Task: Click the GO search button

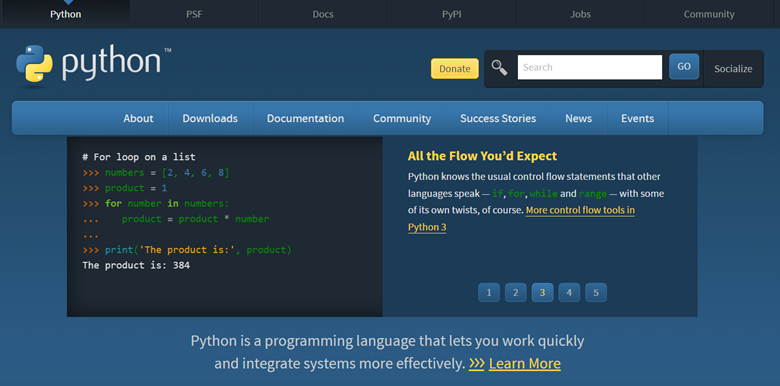Action: (684, 67)
